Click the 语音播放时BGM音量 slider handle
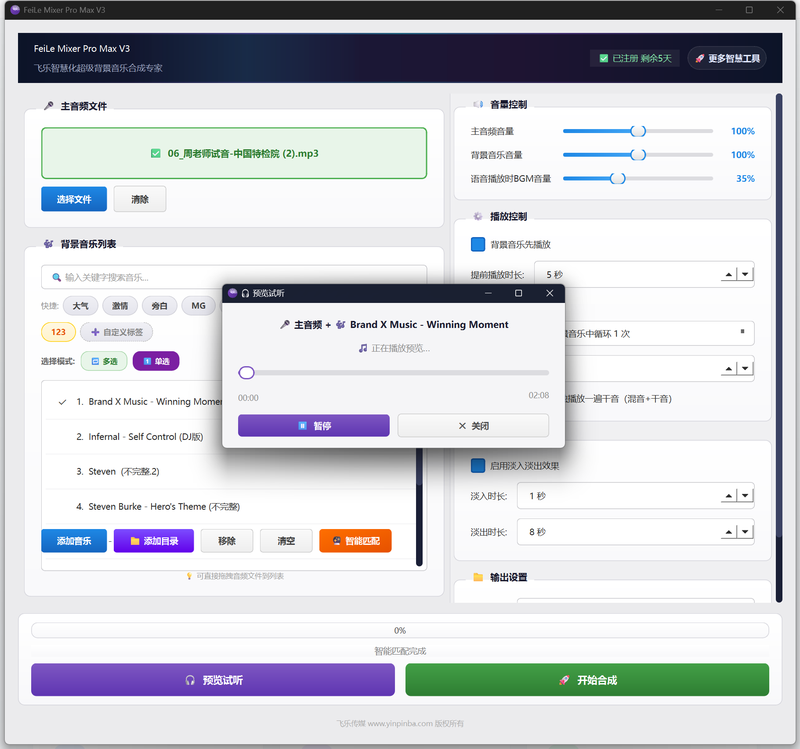Viewport: 800px width, 749px height. (617, 179)
